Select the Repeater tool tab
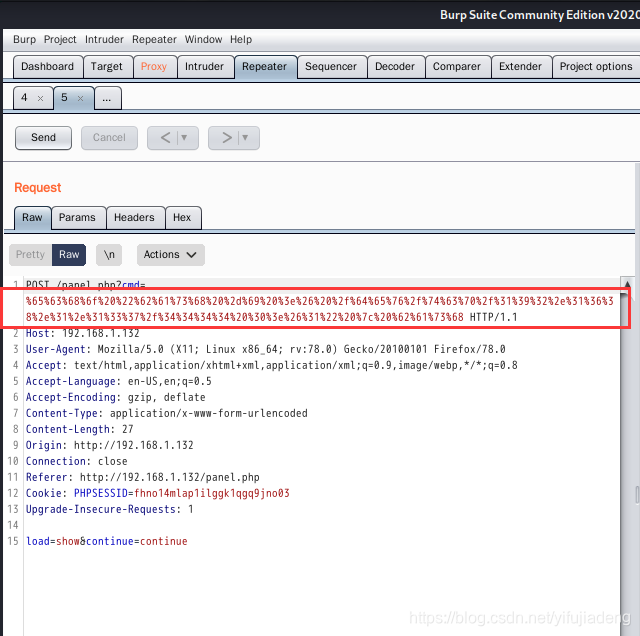The image size is (640, 636). point(265,67)
